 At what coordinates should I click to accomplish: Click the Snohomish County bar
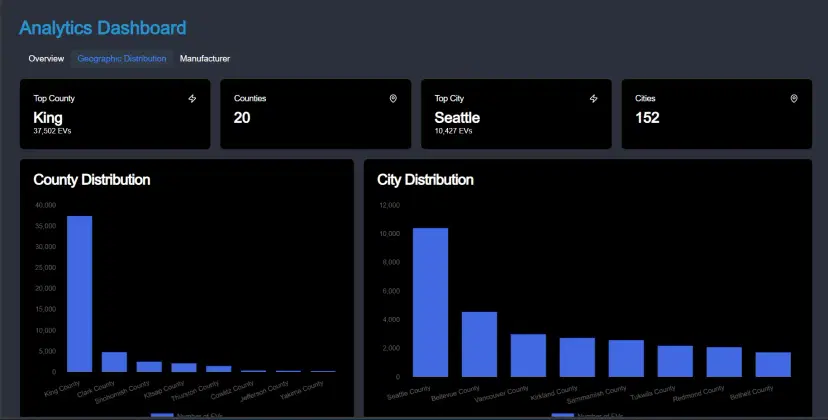[149, 366]
